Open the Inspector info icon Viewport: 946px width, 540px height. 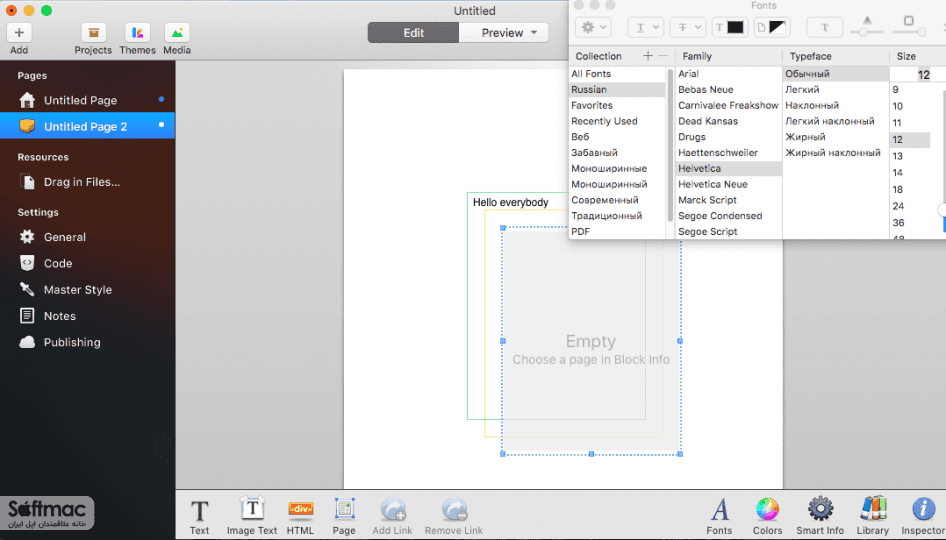tap(923, 509)
